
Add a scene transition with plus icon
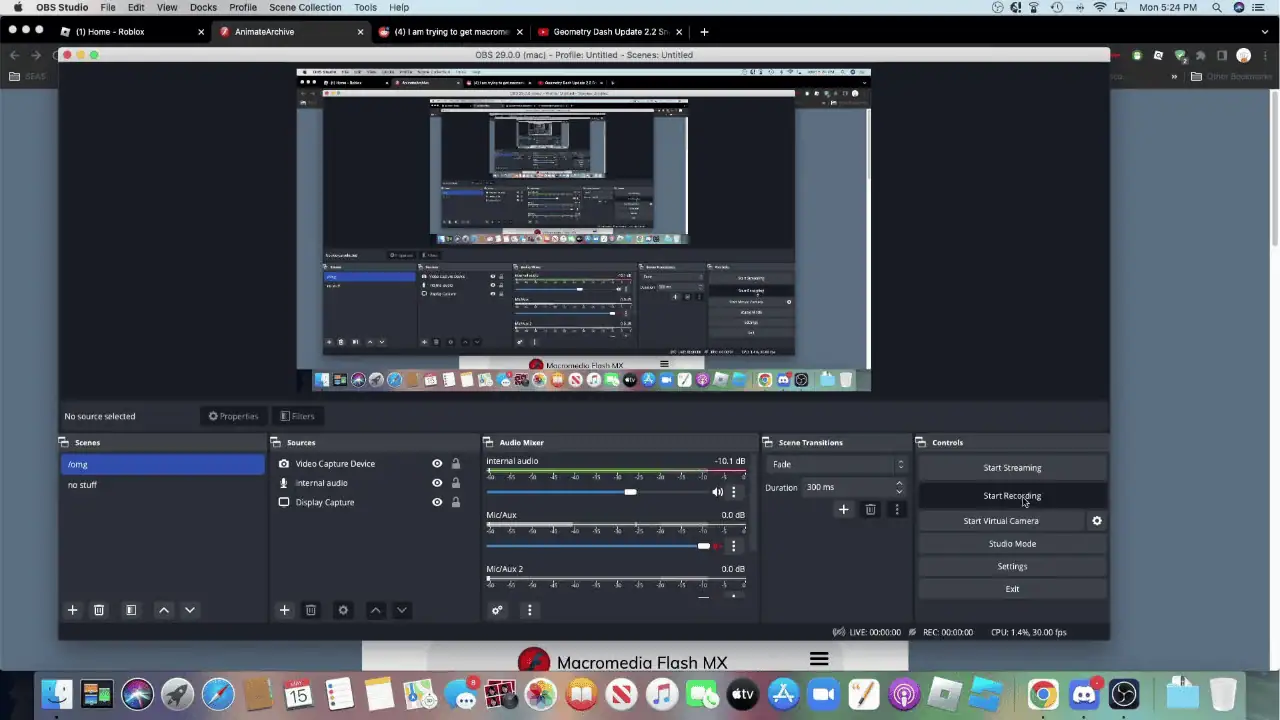pos(843,510)
